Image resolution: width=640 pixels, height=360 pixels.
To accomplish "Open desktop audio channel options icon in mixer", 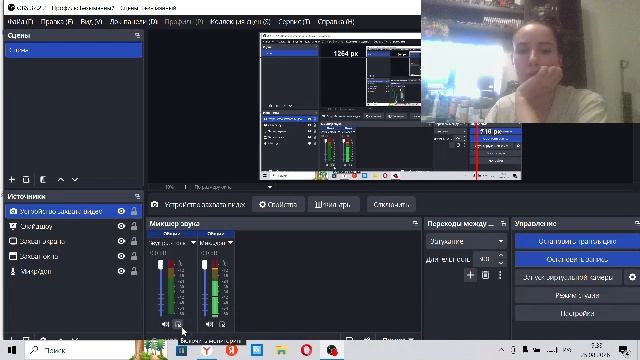I will [178, 324].
